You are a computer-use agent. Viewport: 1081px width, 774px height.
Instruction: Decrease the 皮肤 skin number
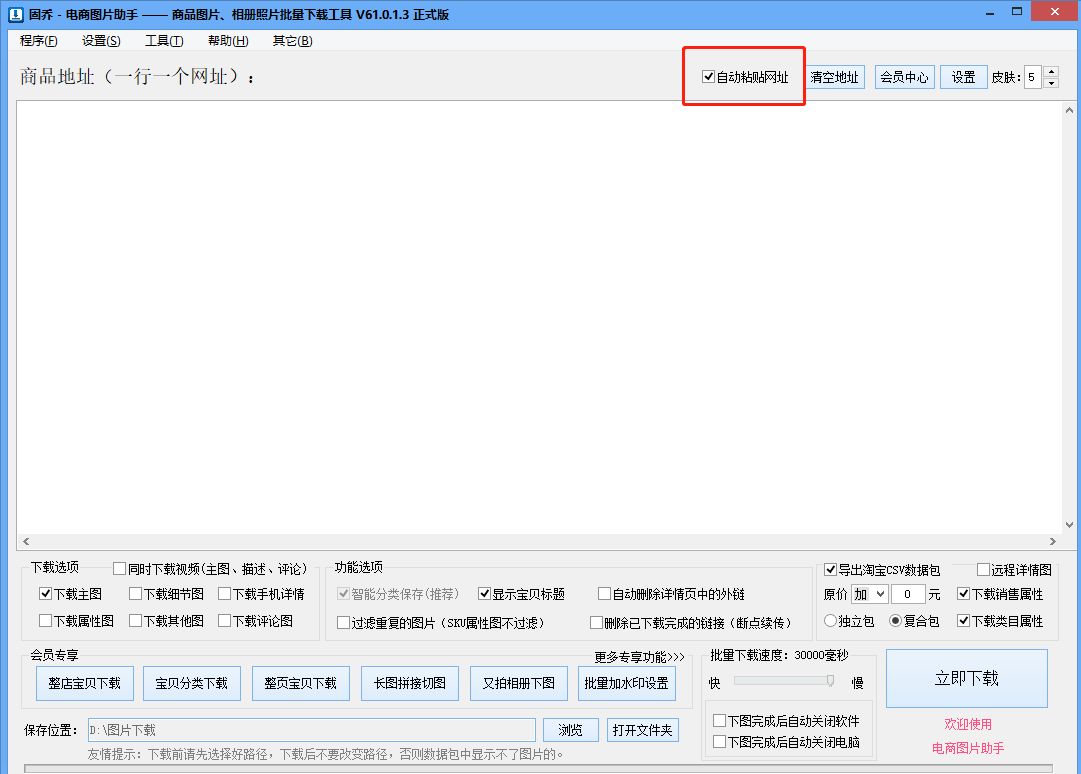point(1051,83)
